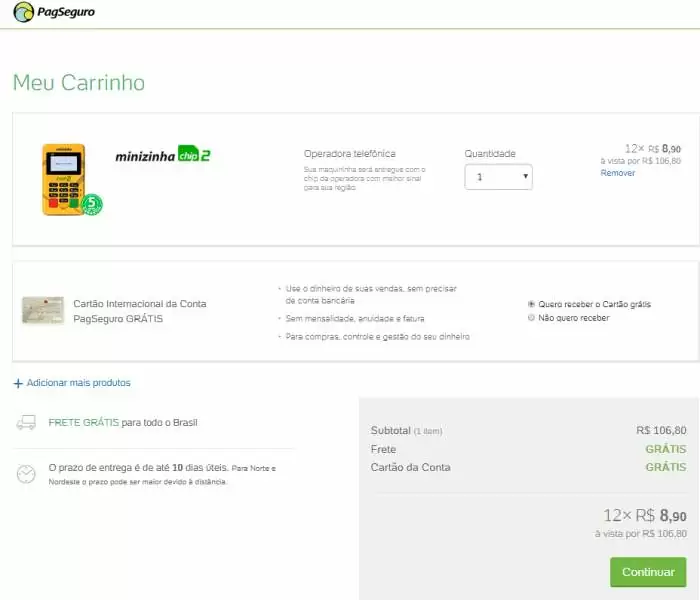Click the 'Operadora telefônica' label
700x600 pixels.
350,154
